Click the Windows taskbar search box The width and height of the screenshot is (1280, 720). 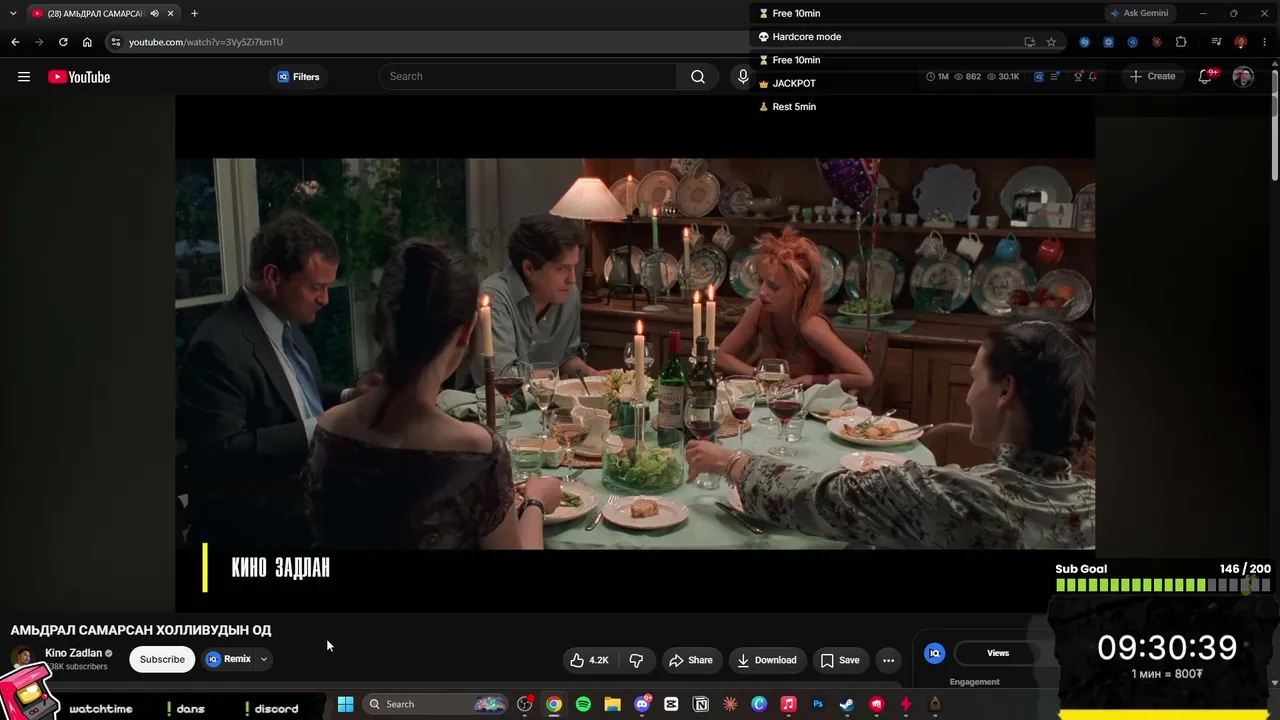(x=435, y=704)
